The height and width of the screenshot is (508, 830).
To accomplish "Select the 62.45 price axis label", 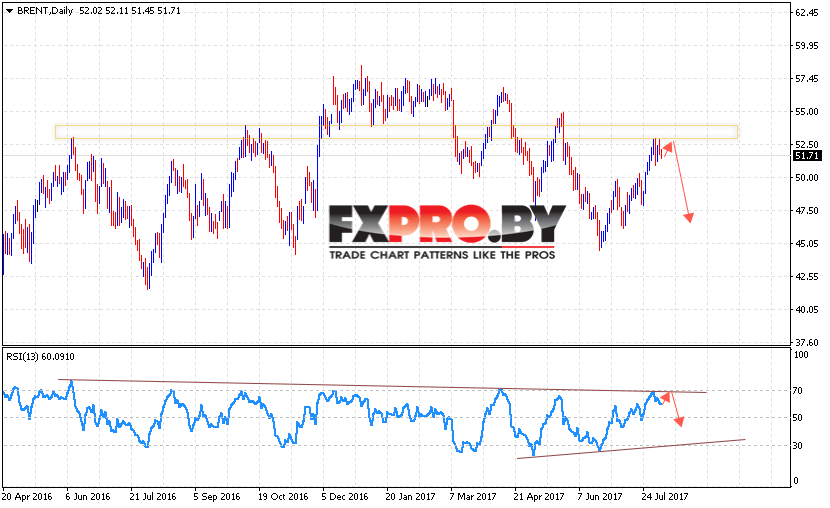I will (x=807, y=13).
